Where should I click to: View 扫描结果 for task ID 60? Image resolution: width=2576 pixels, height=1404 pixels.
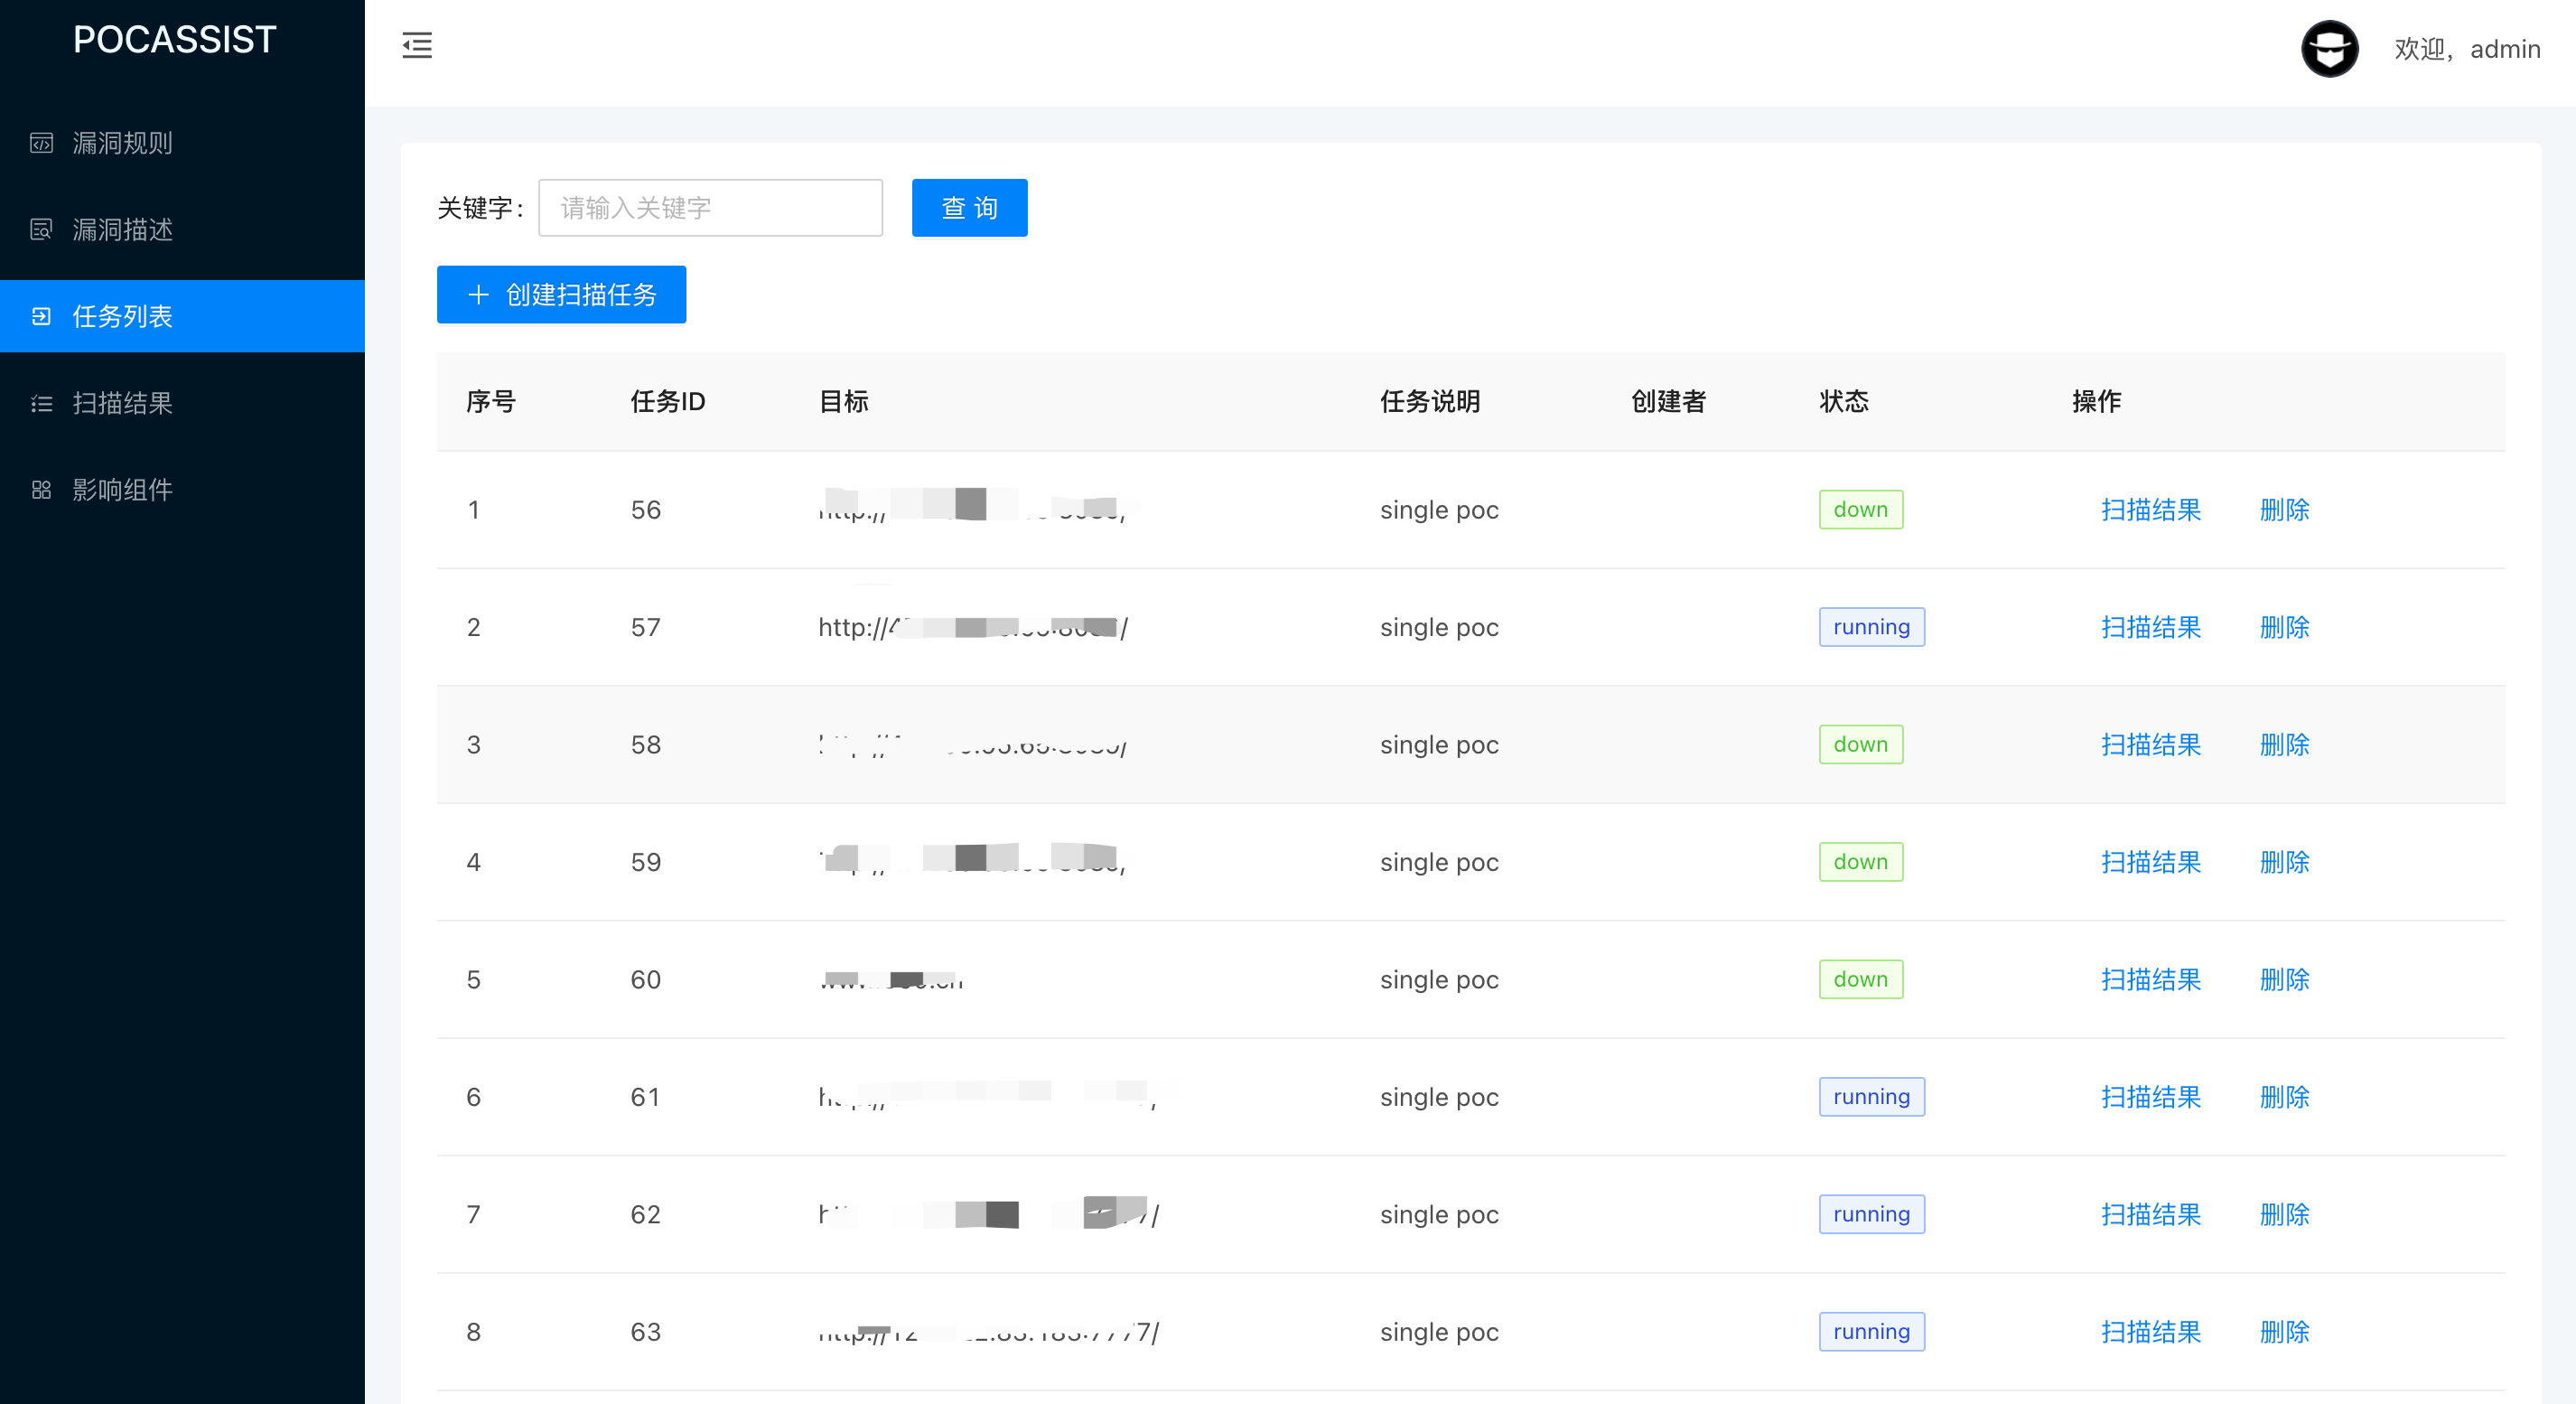click(x=2150, y=980)
